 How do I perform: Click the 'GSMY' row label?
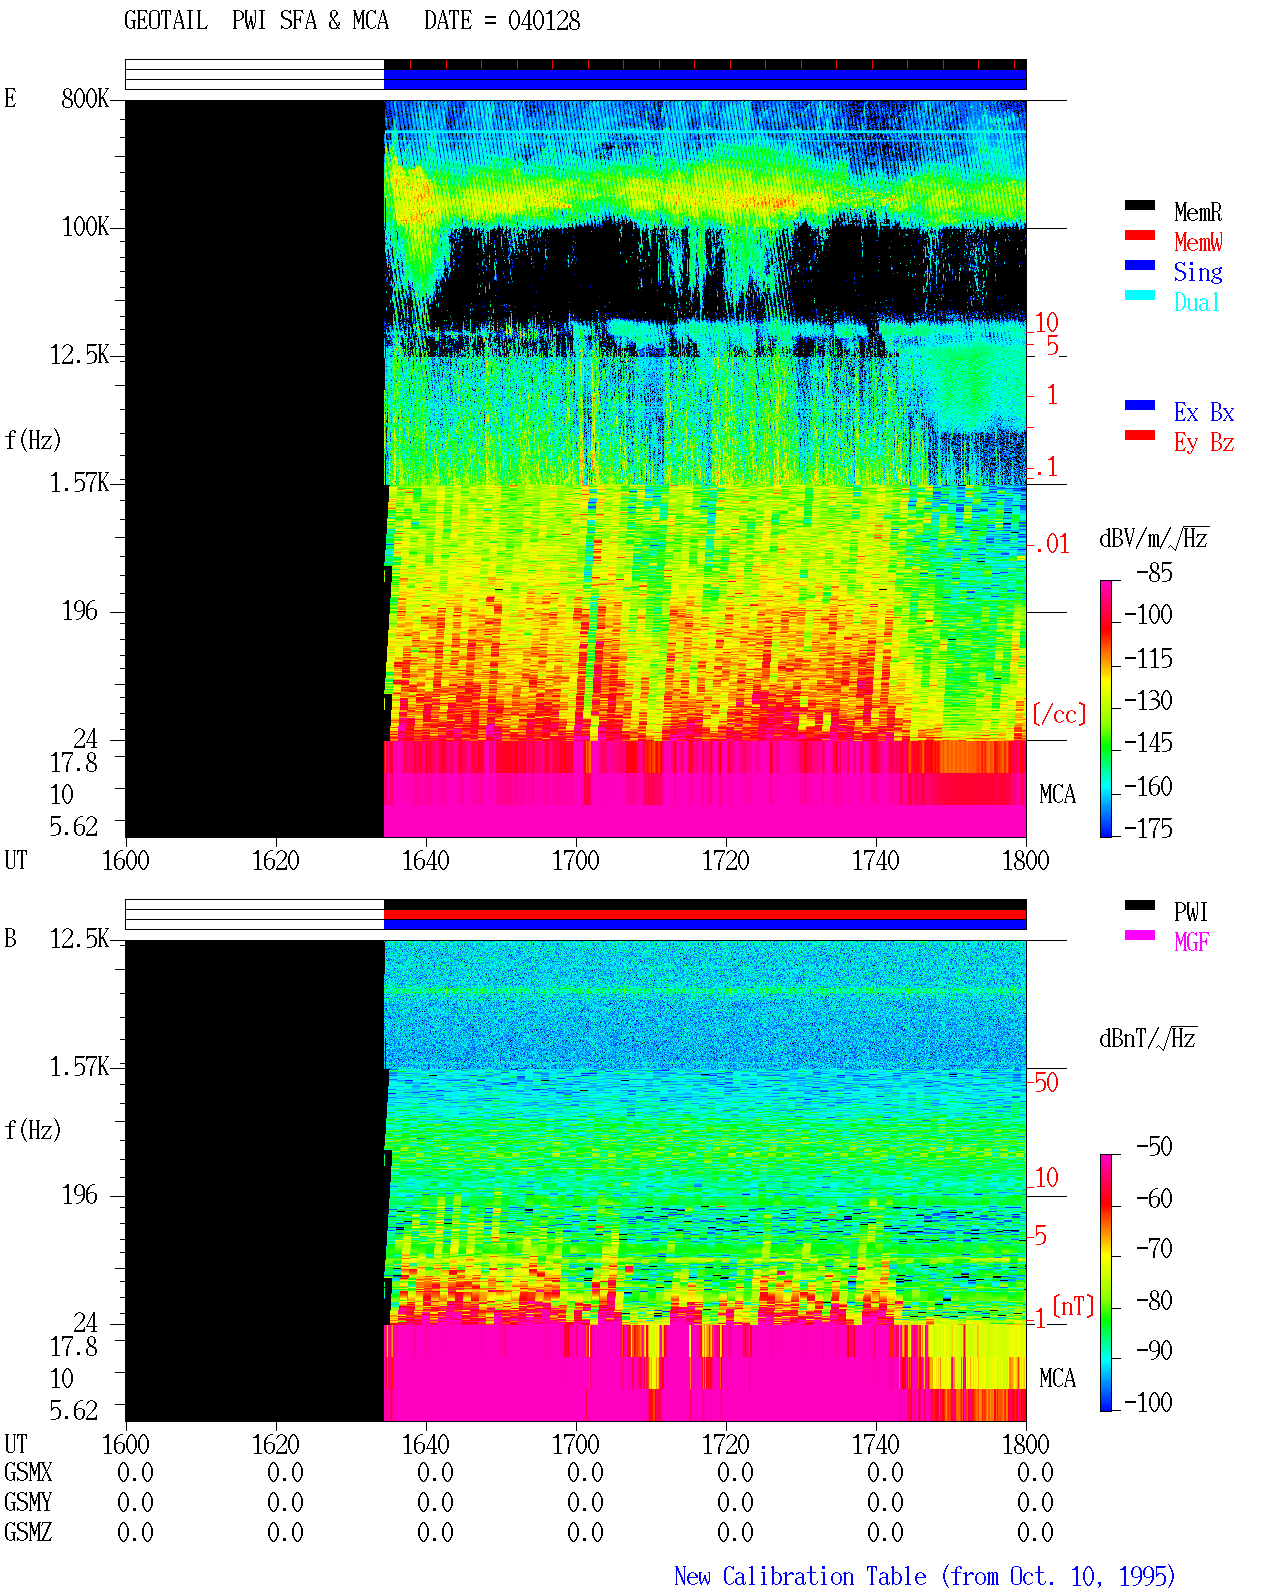[28, 1502]
